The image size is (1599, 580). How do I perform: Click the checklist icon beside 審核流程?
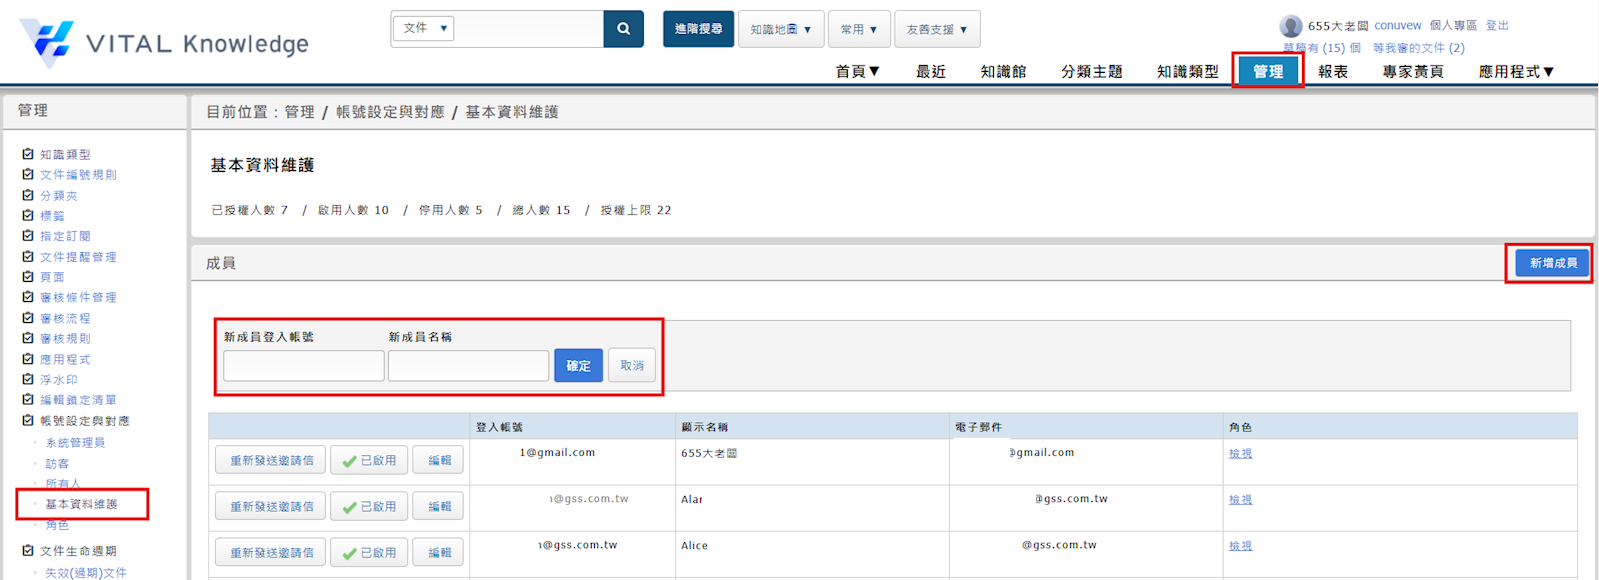pos(28,318)
